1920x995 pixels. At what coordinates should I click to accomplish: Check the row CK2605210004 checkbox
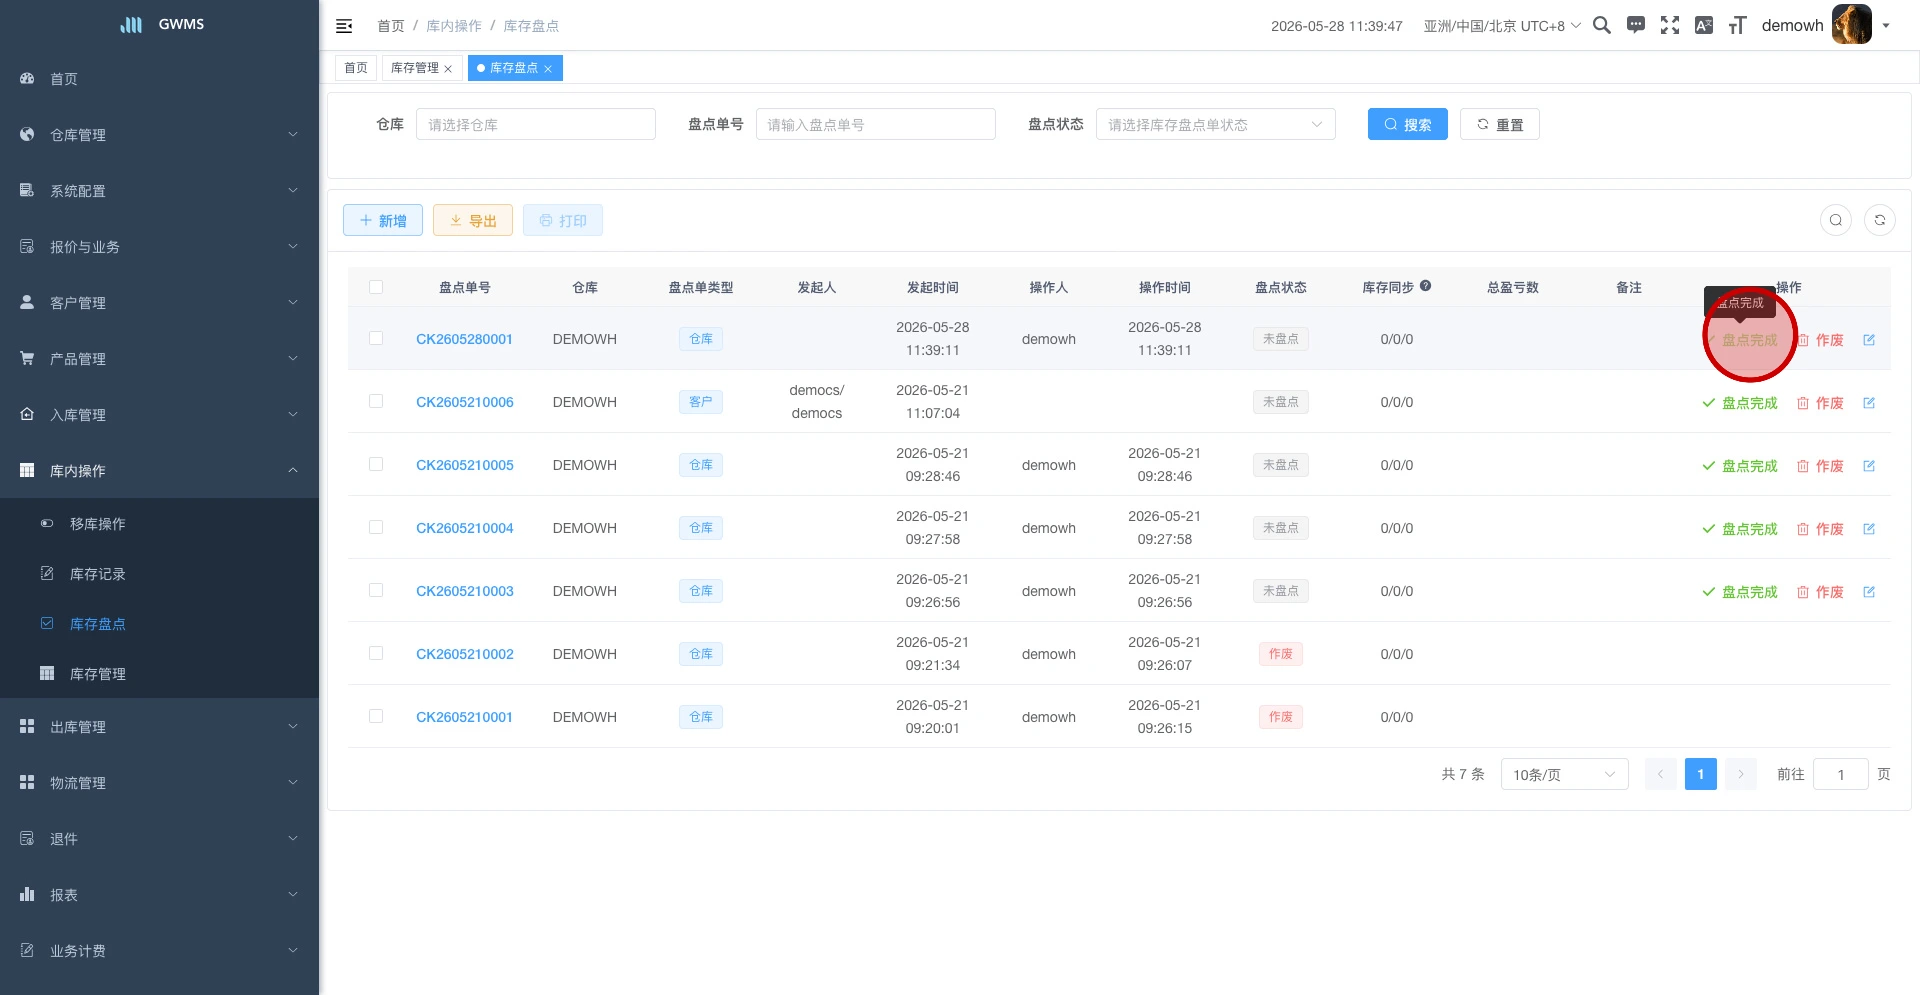click(x=376, y=527)
